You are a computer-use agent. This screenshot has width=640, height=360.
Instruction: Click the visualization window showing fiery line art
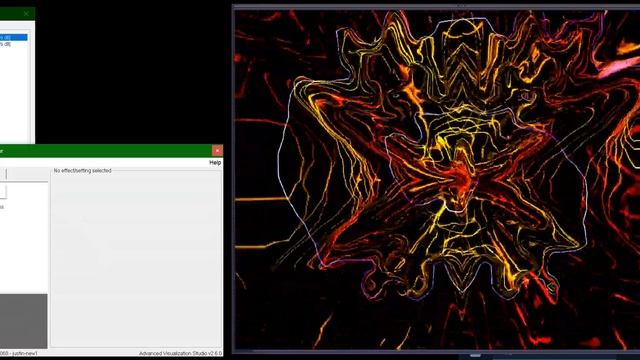tap(437, 180)
